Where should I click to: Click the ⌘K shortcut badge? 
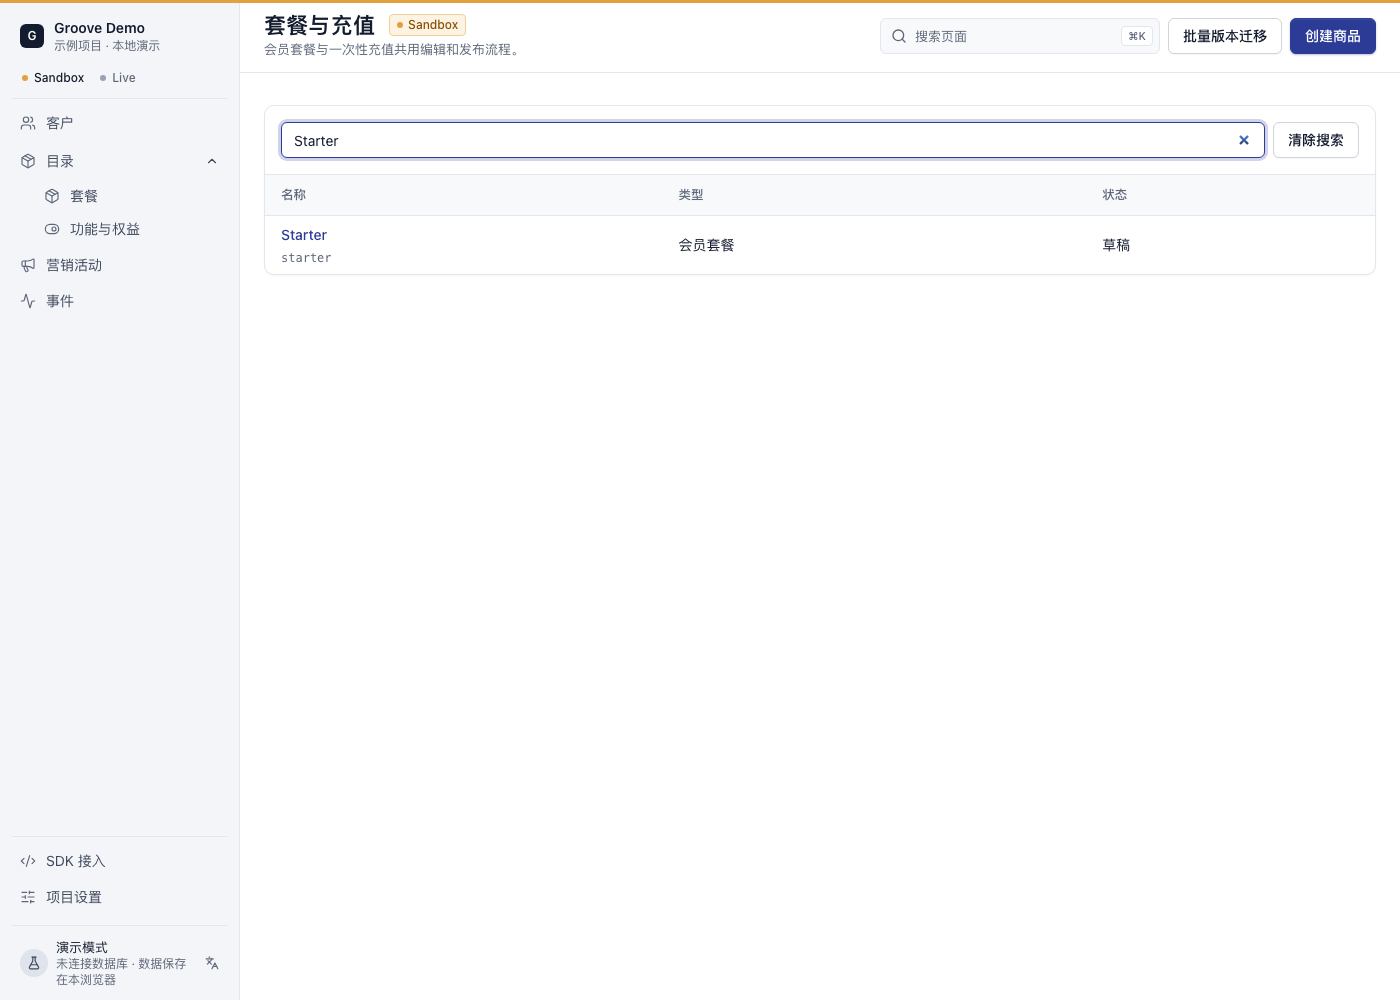1137,36
